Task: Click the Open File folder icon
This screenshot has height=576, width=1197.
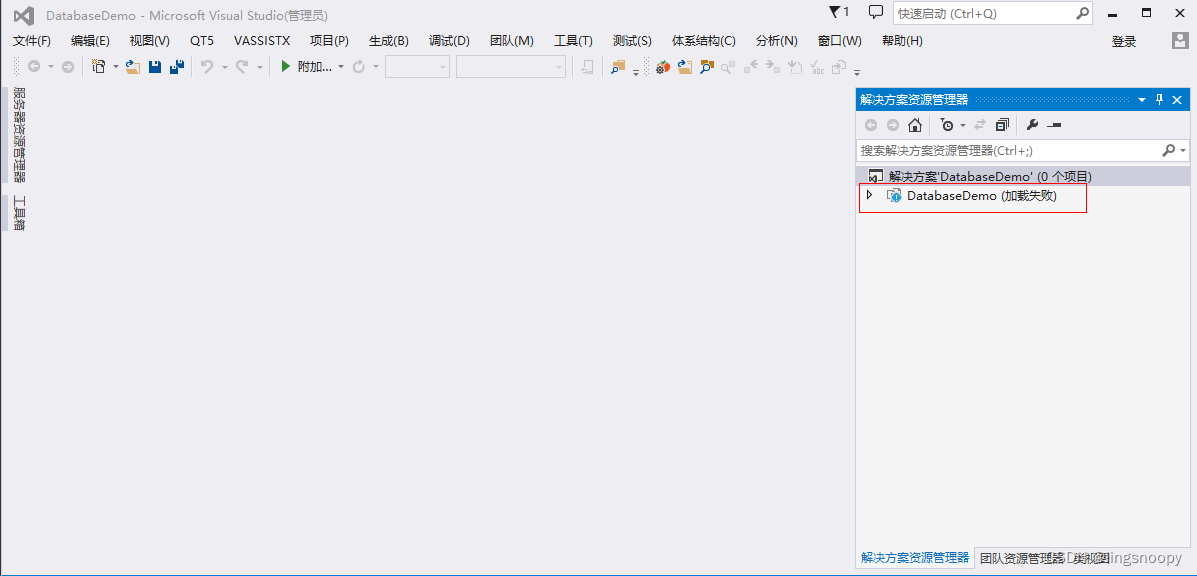Action: 134,67
